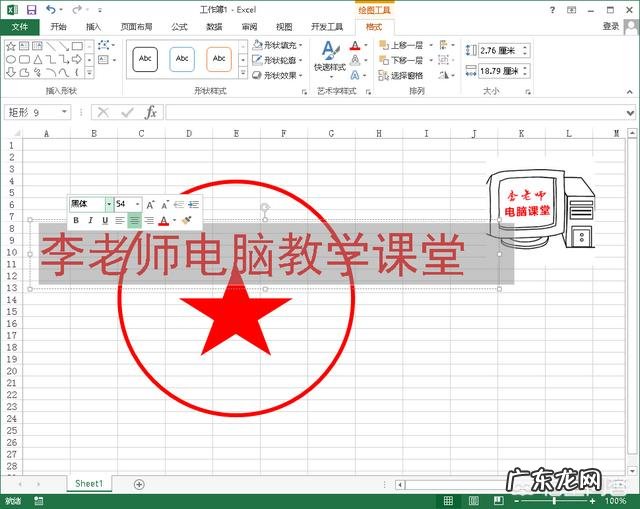Choose the rectangle shape in shapes gallery

[x=77, y=46]
